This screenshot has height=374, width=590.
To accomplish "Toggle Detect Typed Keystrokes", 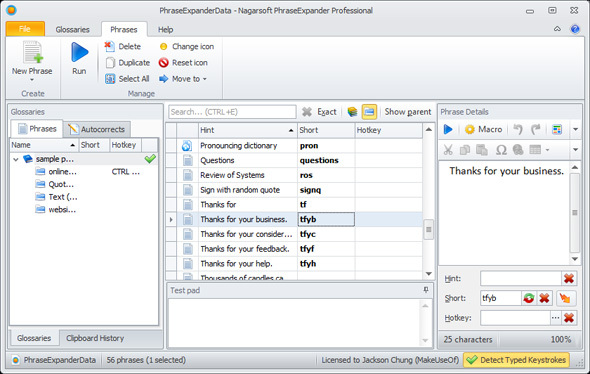I will click(516, 360).
